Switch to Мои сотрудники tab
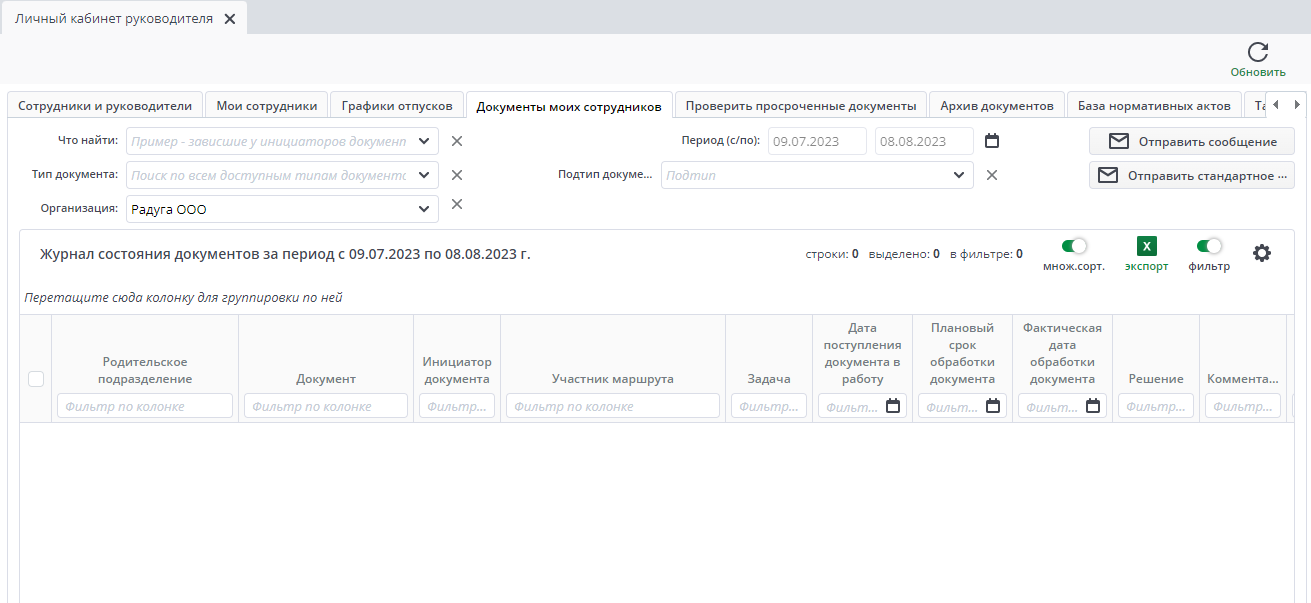 pyautogui.click(x=267, y=105)
